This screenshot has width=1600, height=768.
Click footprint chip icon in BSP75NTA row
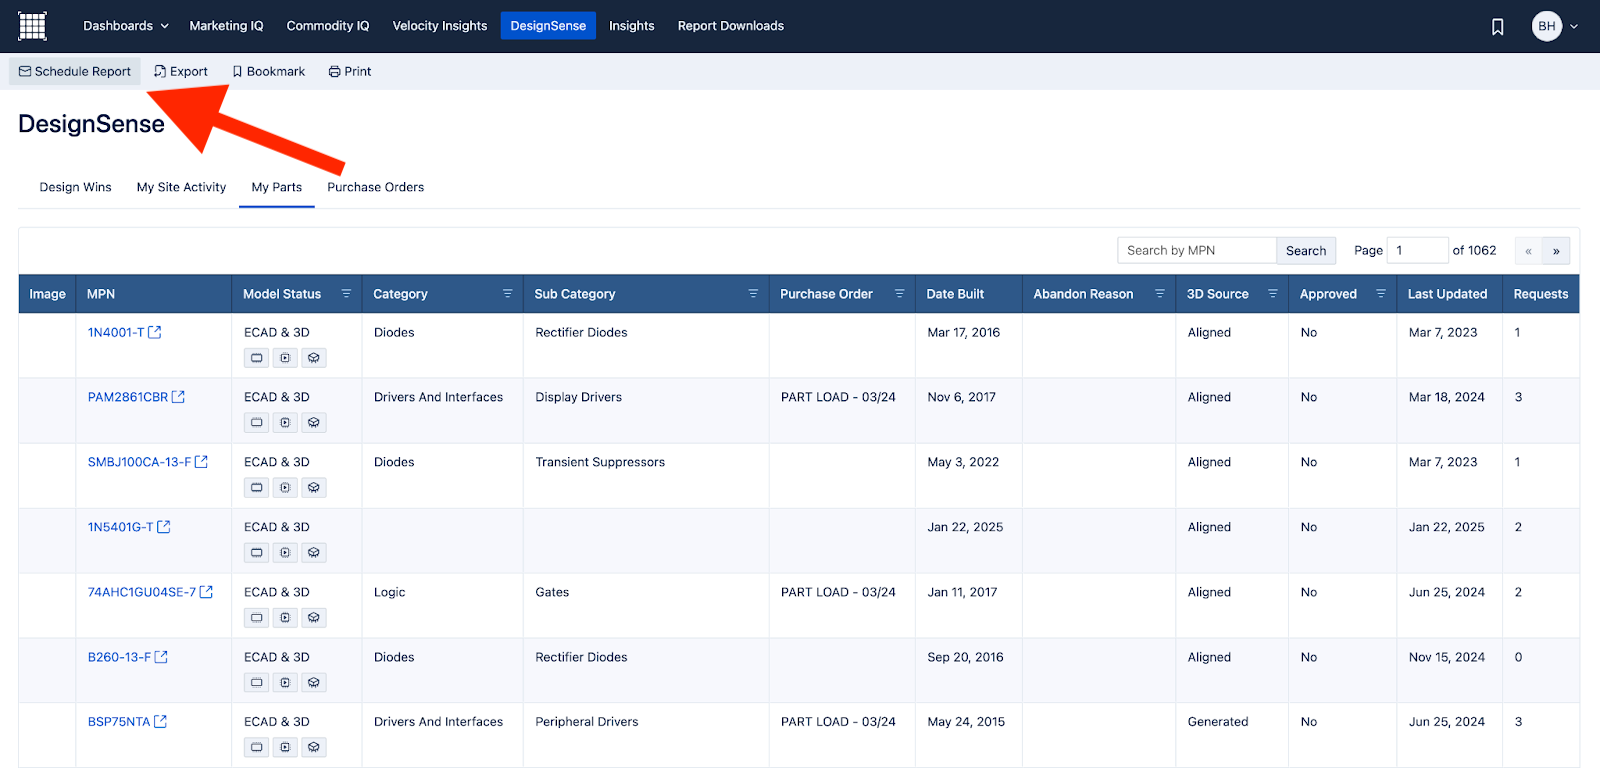(285, 747)
